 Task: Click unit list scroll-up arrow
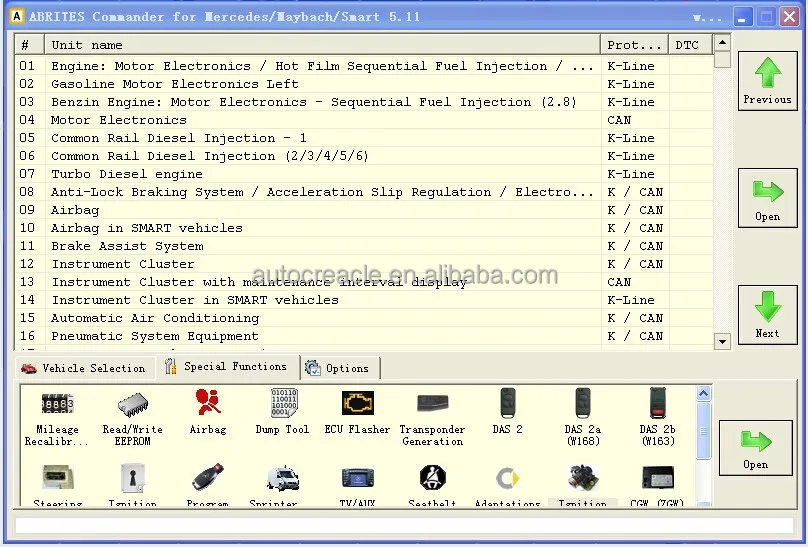pos(722,43)
